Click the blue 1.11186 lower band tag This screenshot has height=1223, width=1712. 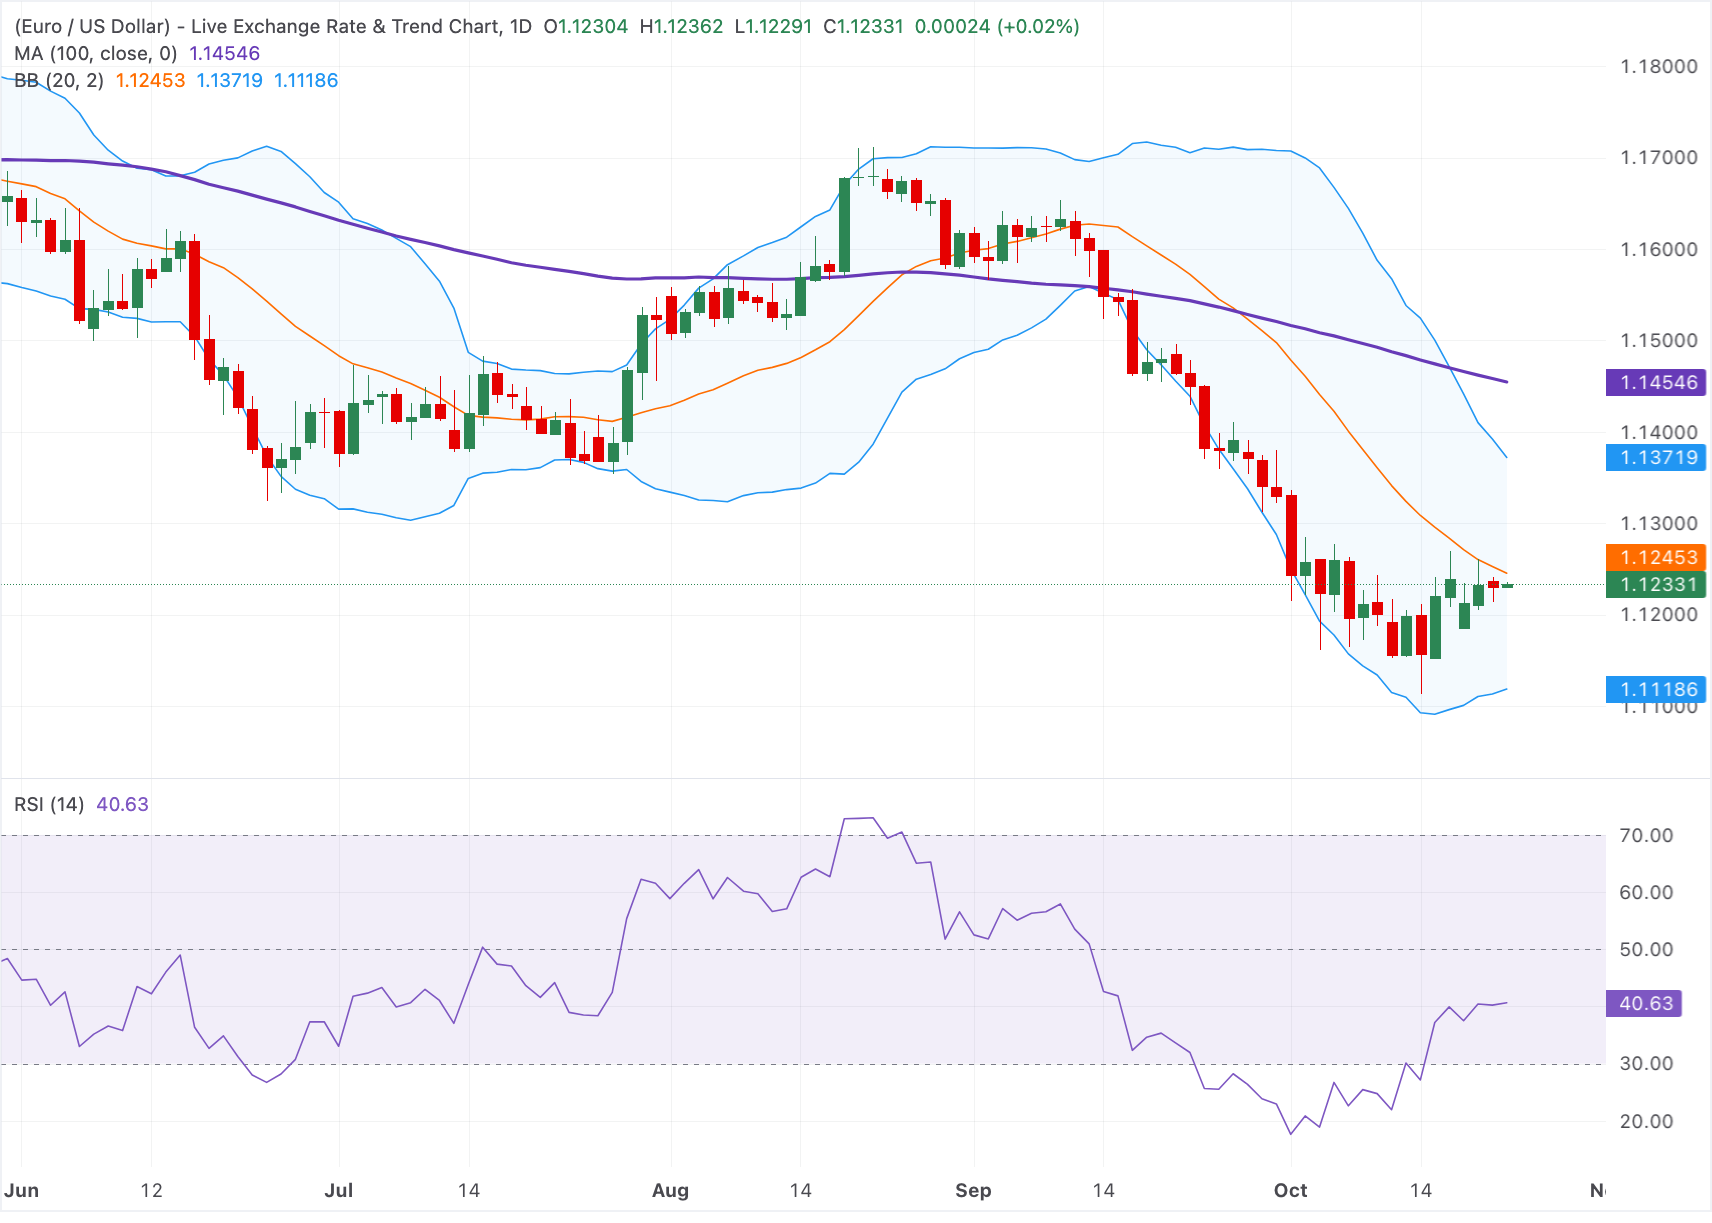click(x=1655, y=689)
